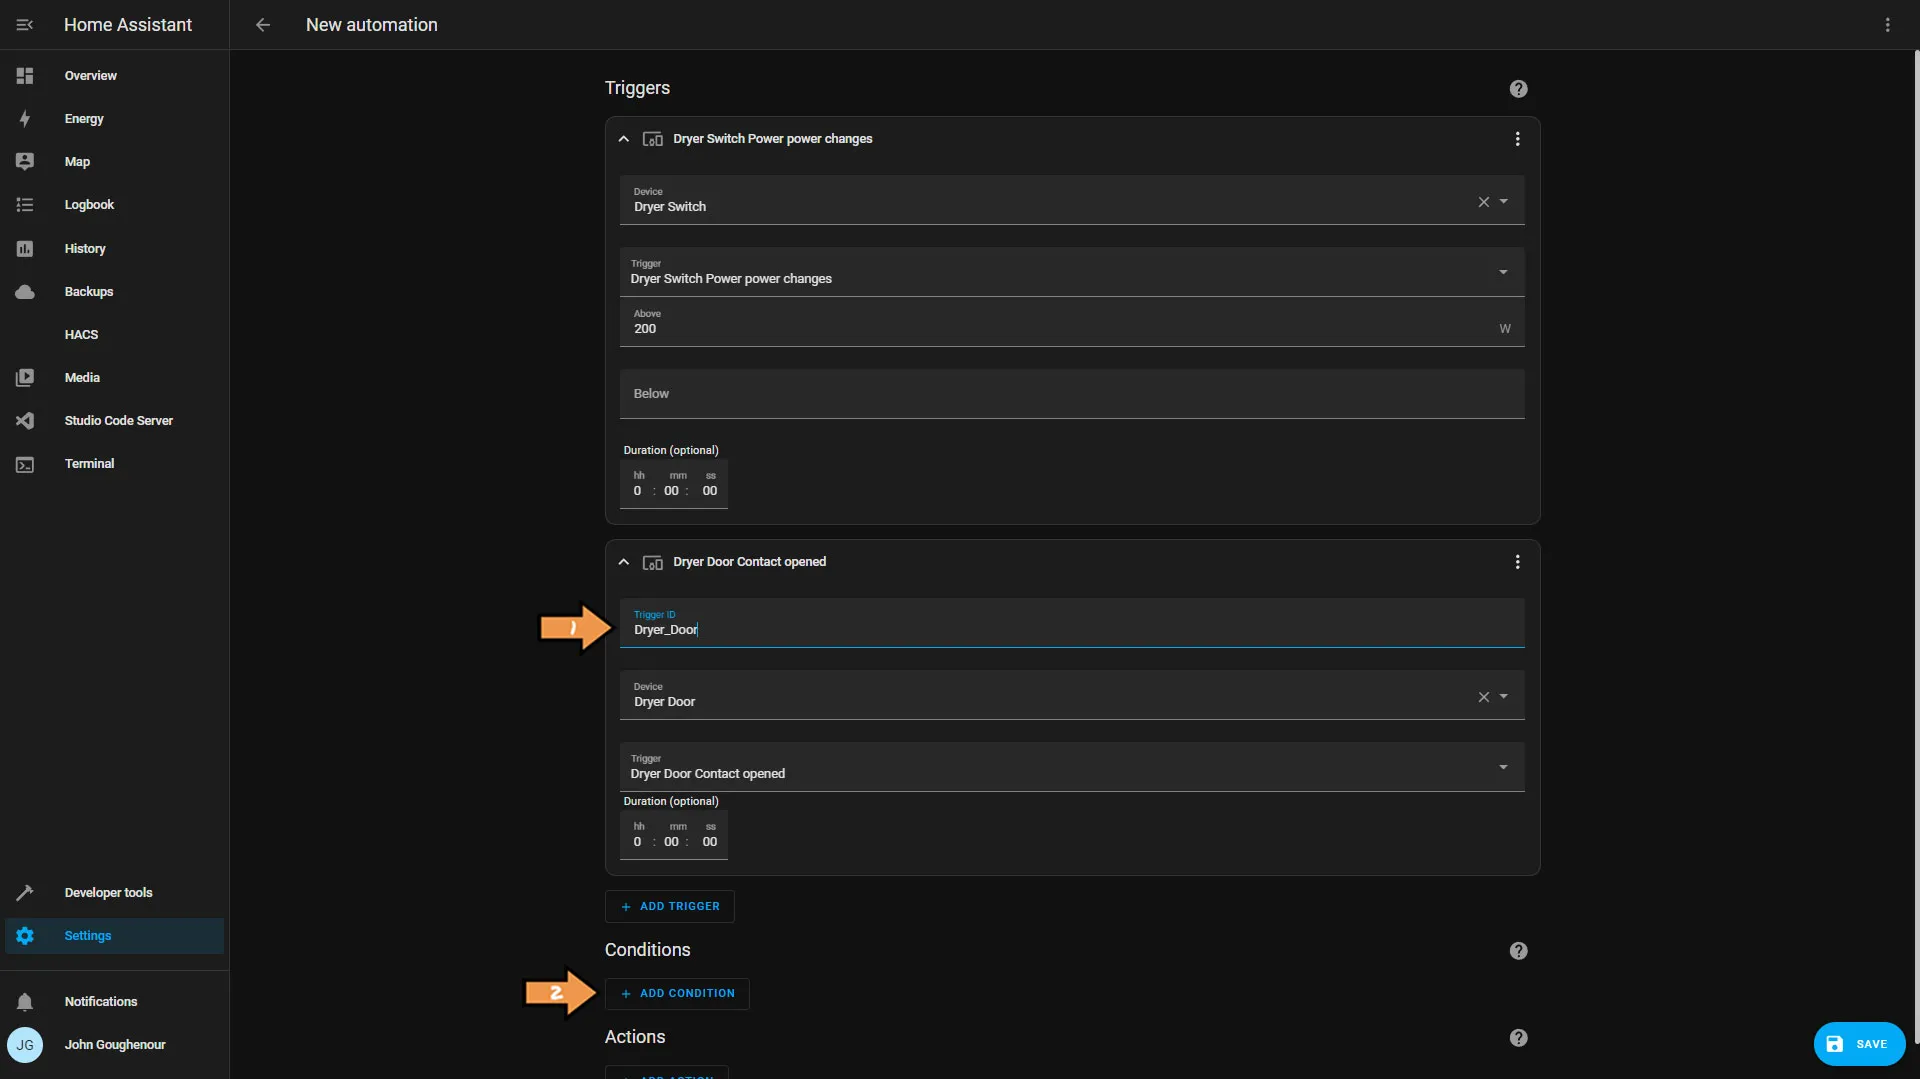The height and width of the screenshot is (1079, 1920).
Task: Open Overview in the sidebar
Action: (x=114, y=76)
